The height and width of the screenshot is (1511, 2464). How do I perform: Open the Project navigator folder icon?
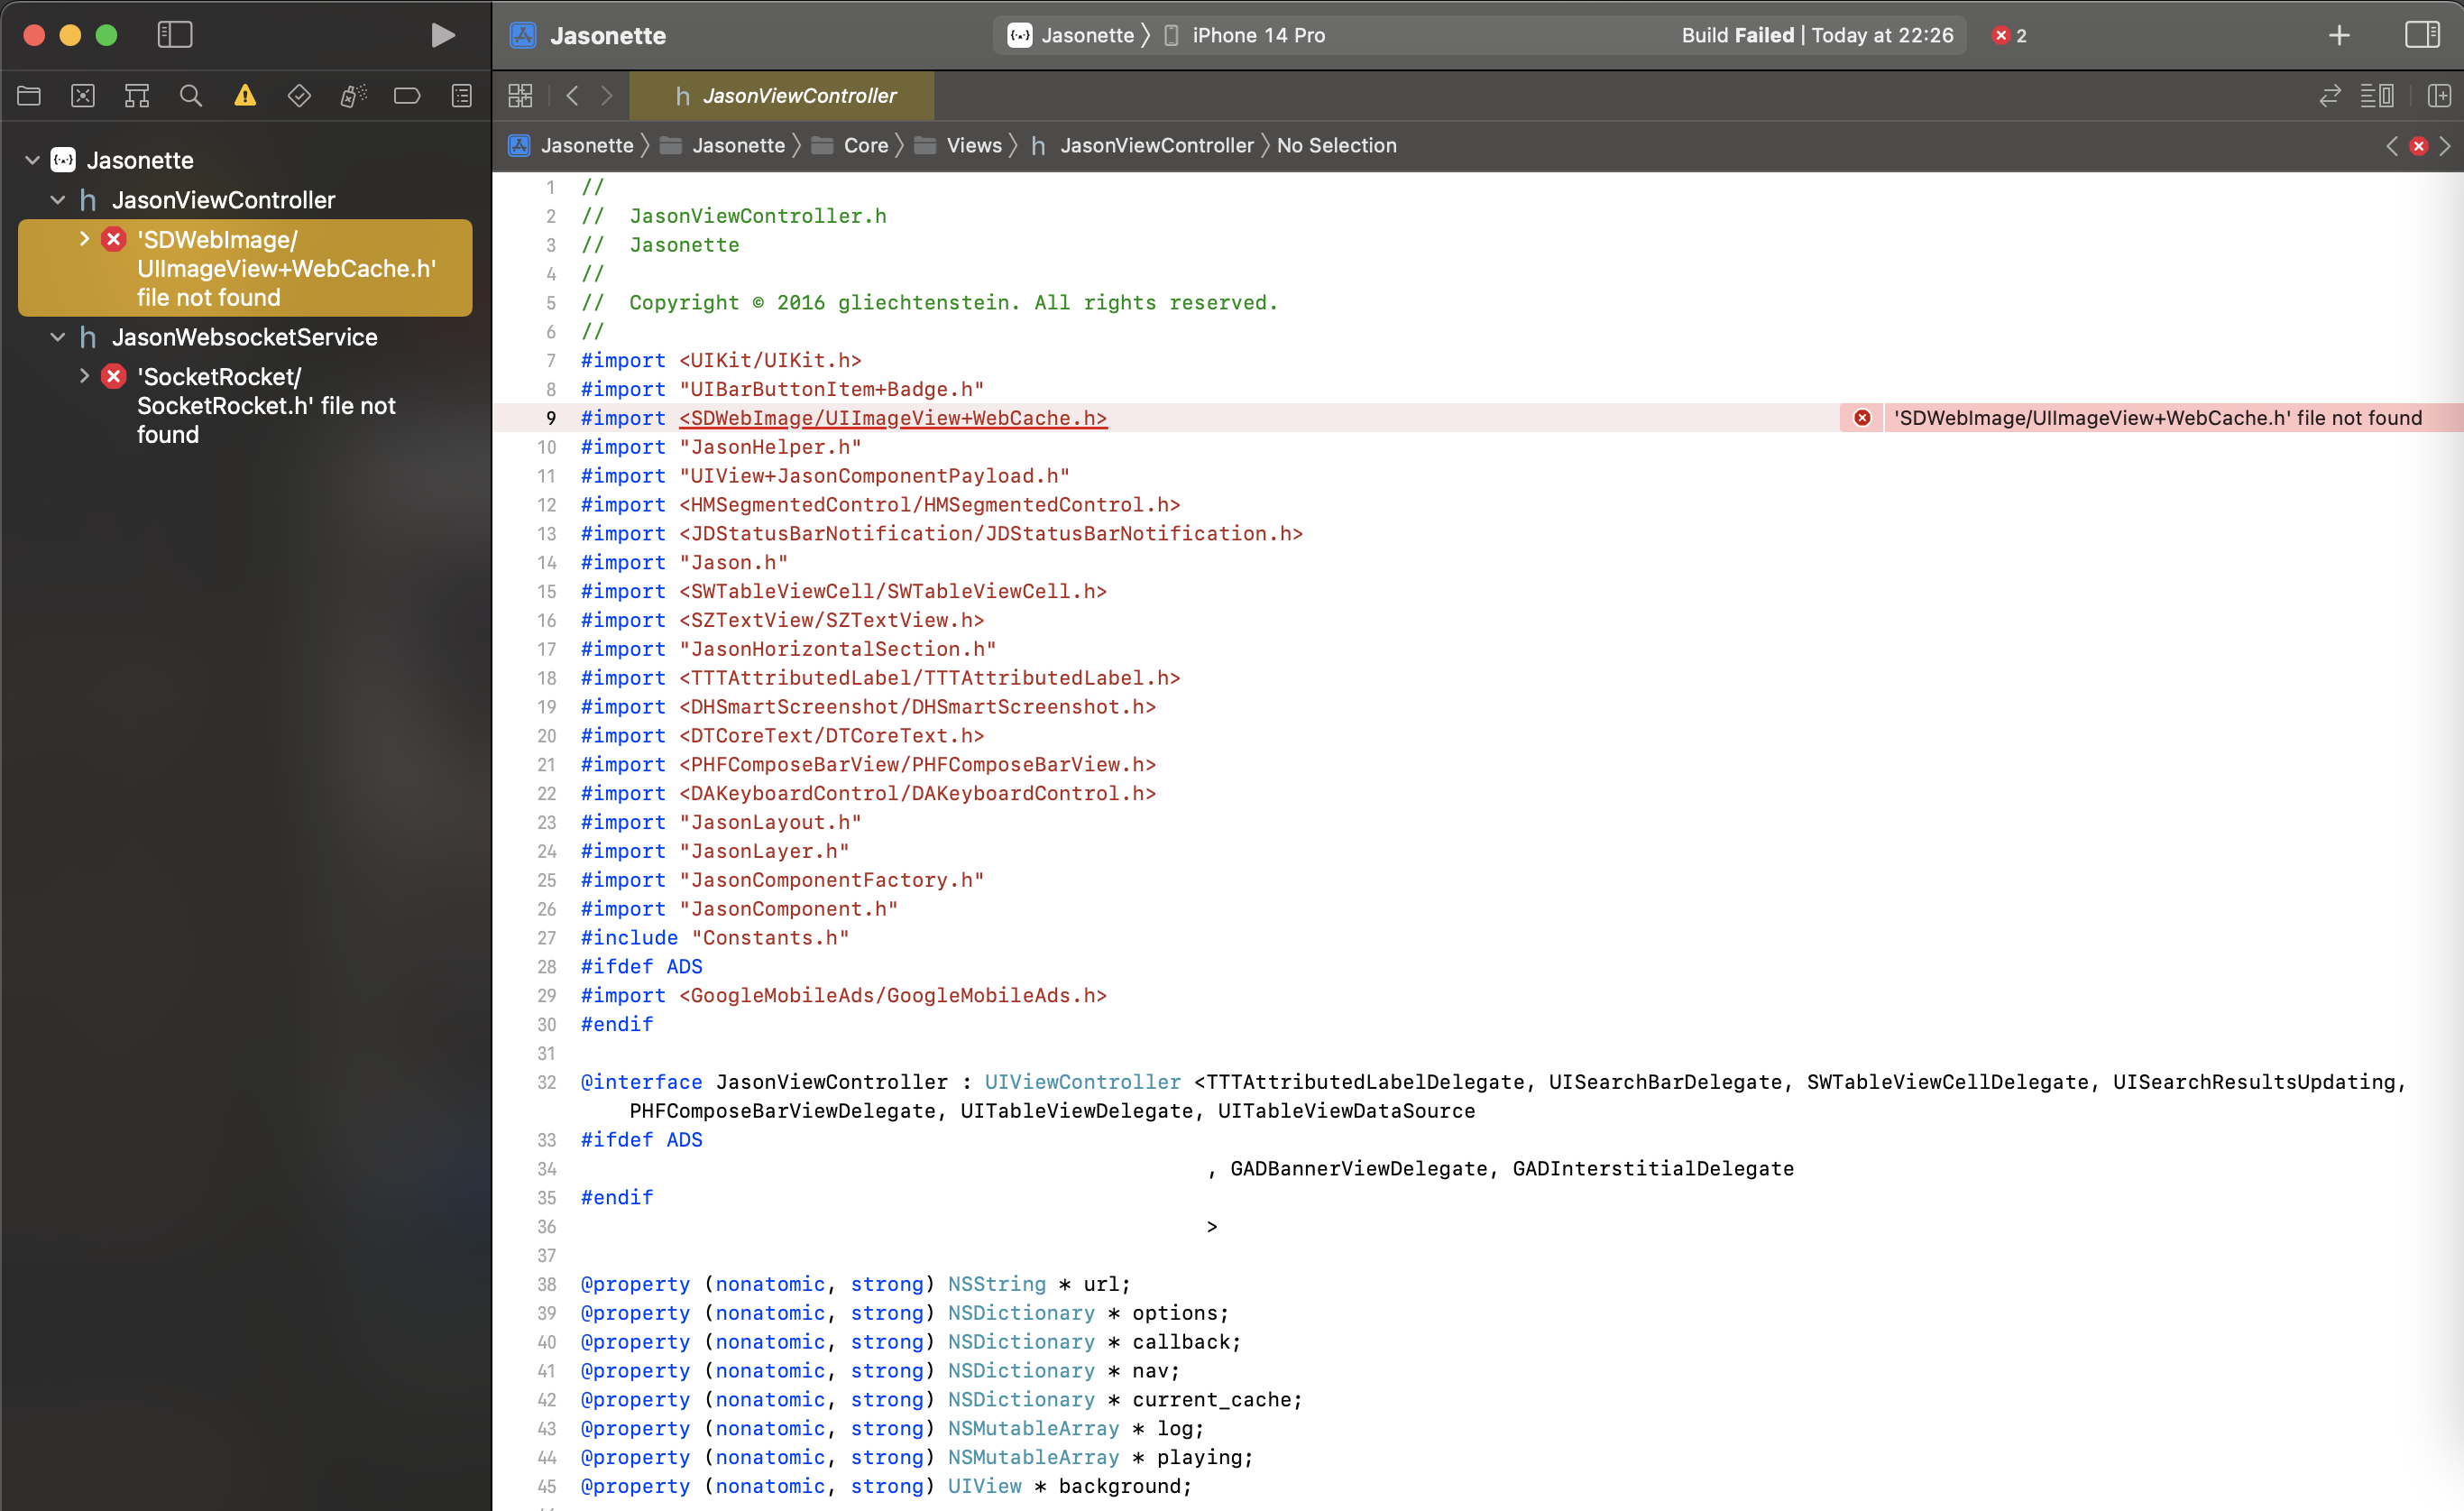29,96
